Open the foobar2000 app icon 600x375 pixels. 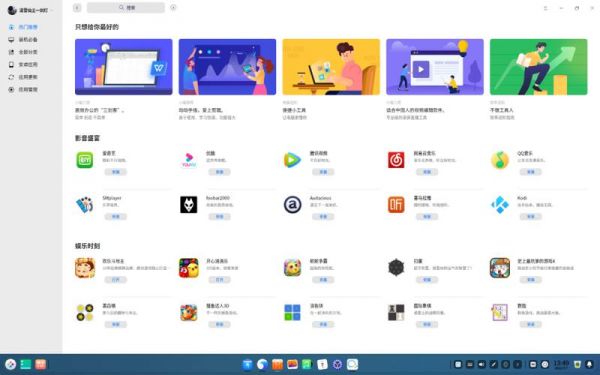coord(189,205)
